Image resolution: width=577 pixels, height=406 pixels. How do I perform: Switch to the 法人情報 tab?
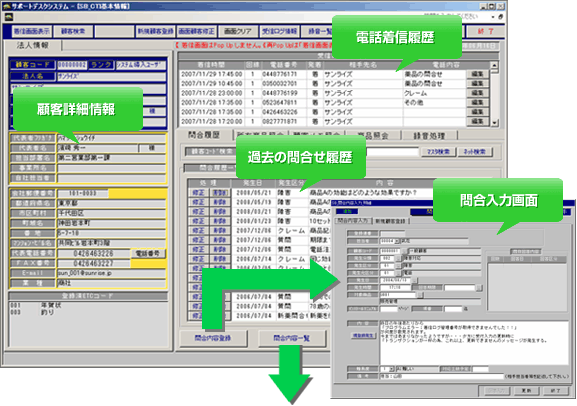click(x=33, y=45)
